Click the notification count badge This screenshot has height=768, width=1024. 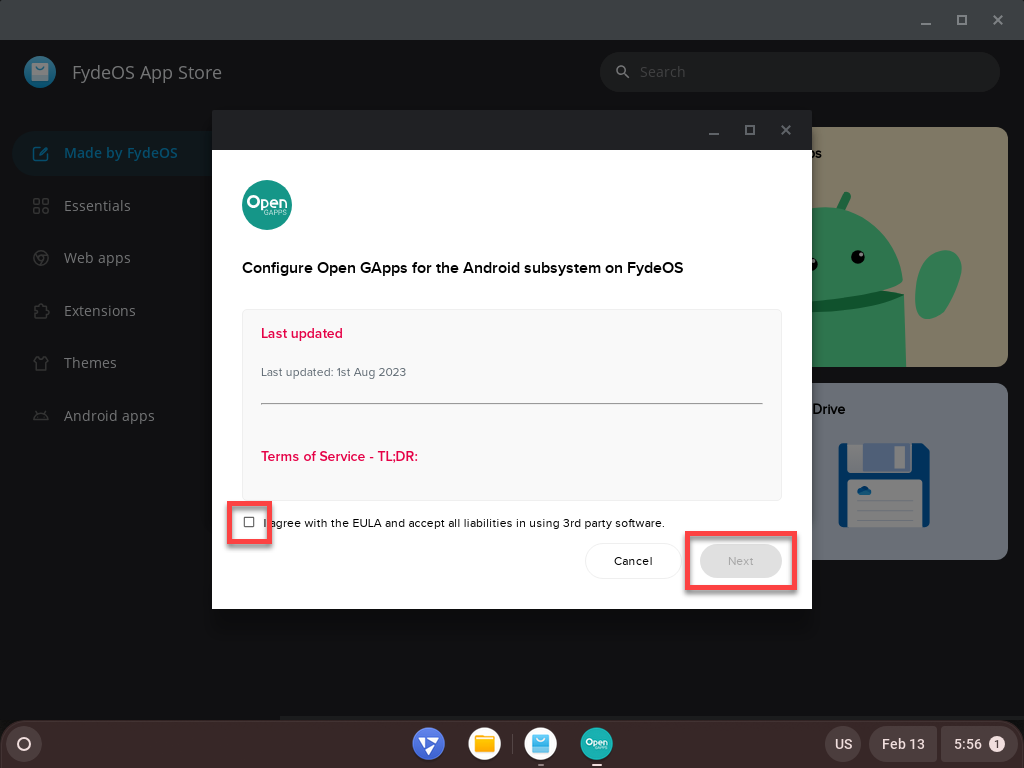coord(997,744)
